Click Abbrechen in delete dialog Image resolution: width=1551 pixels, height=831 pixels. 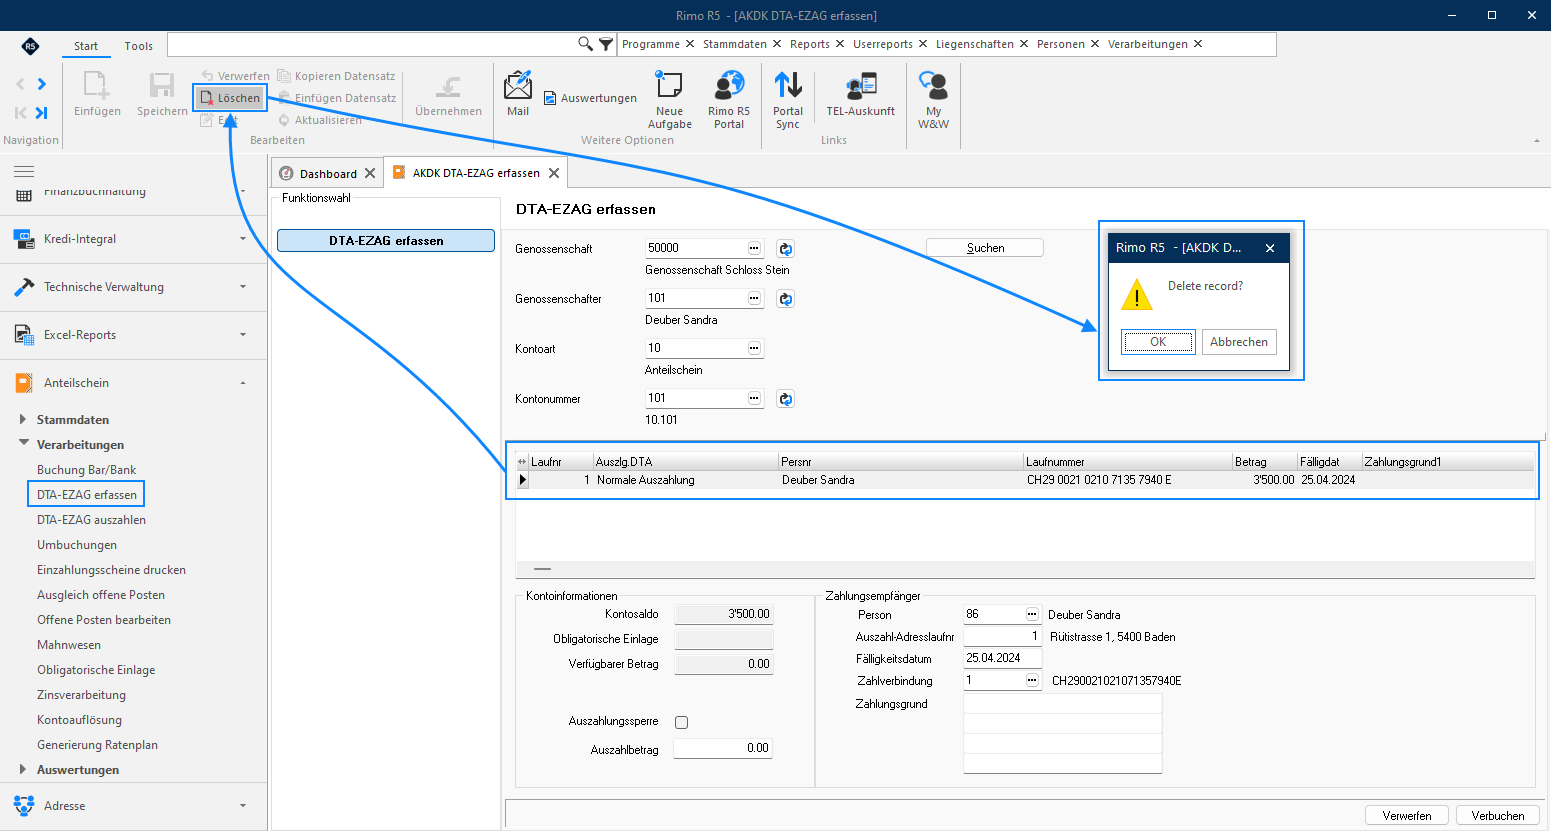click(1239, 342)
